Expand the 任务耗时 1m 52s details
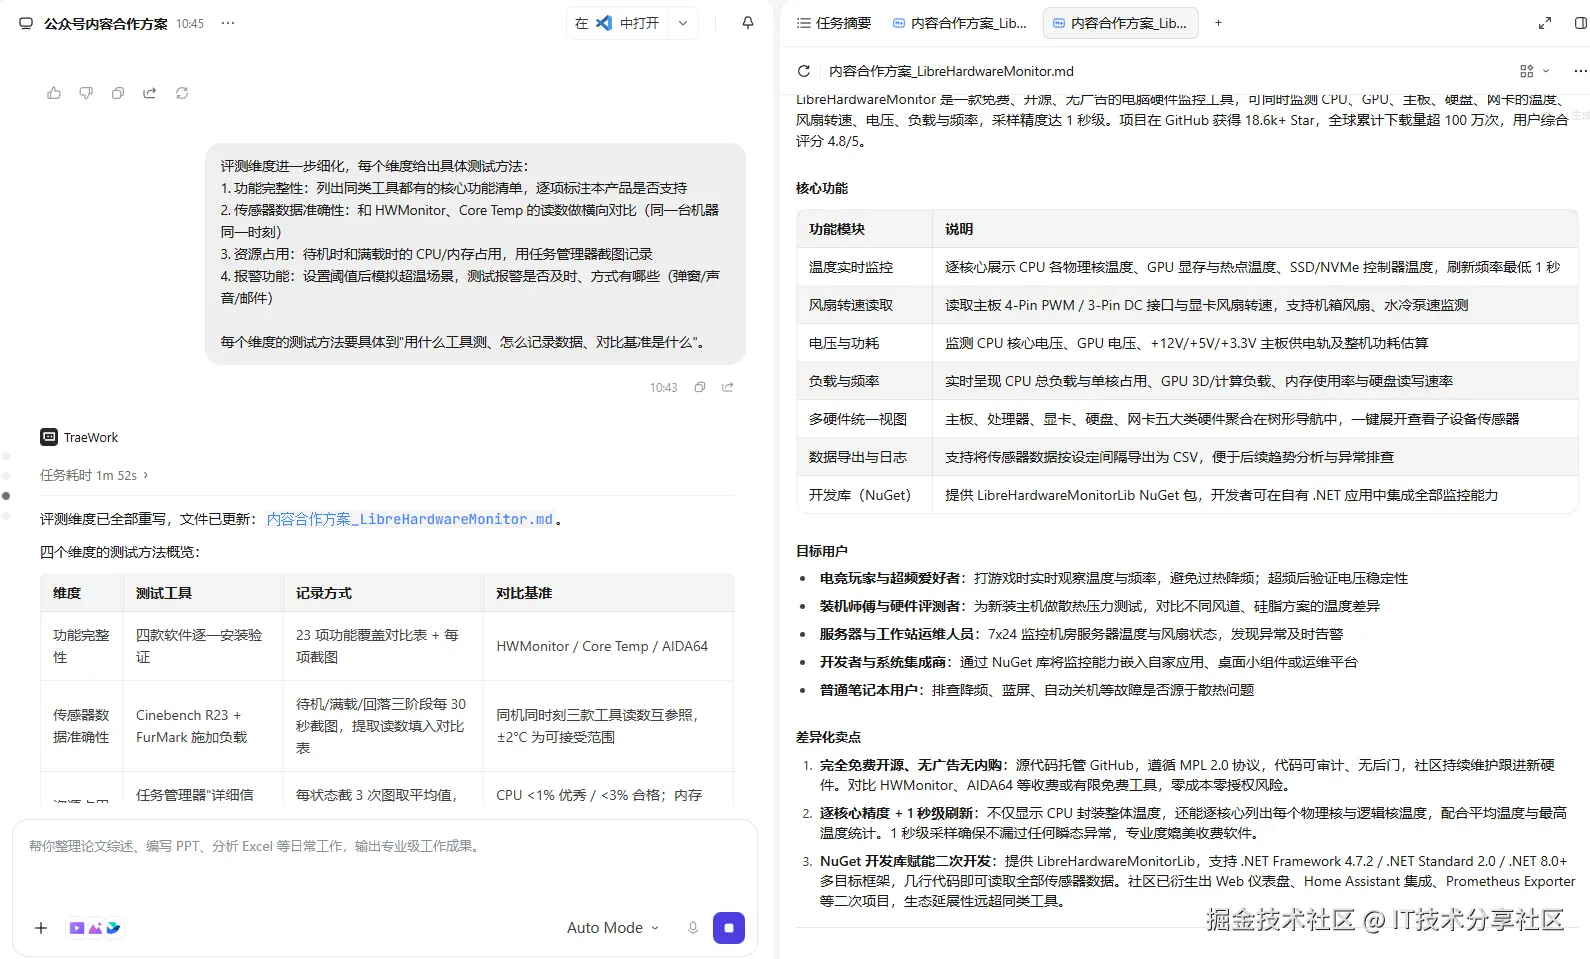 94,475
